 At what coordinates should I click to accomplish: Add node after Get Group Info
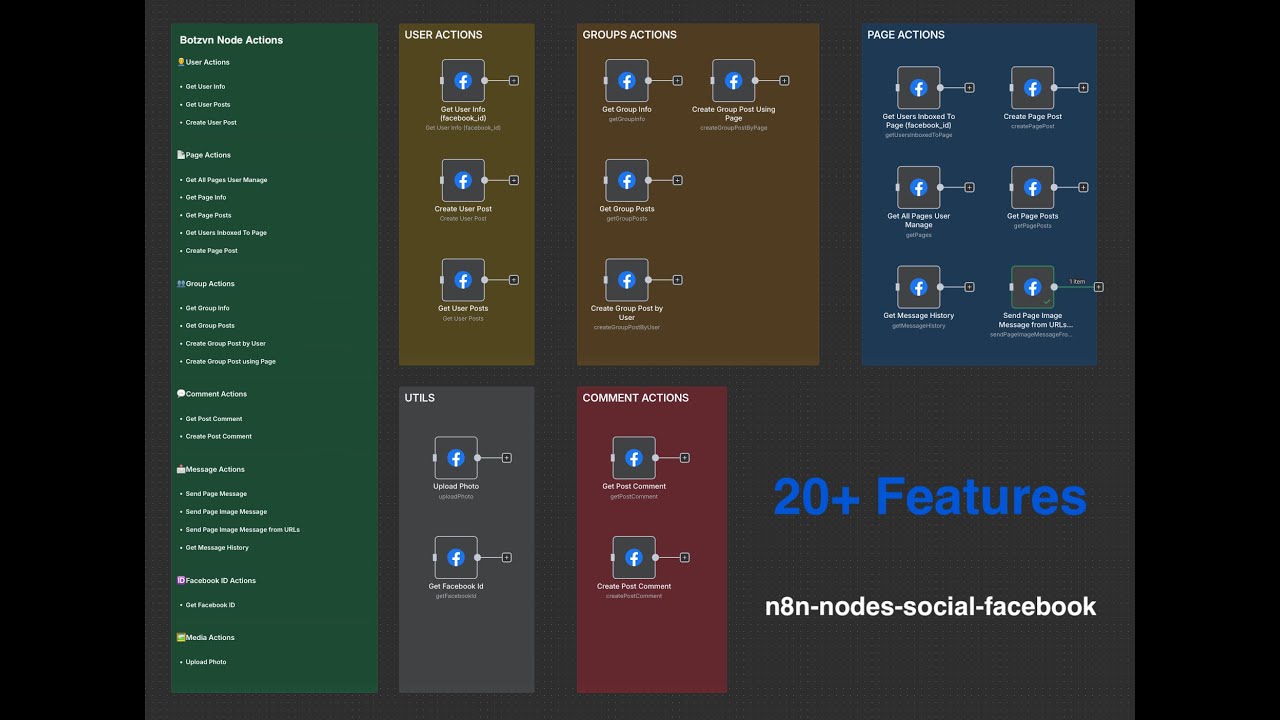click(x=677, y=80)
